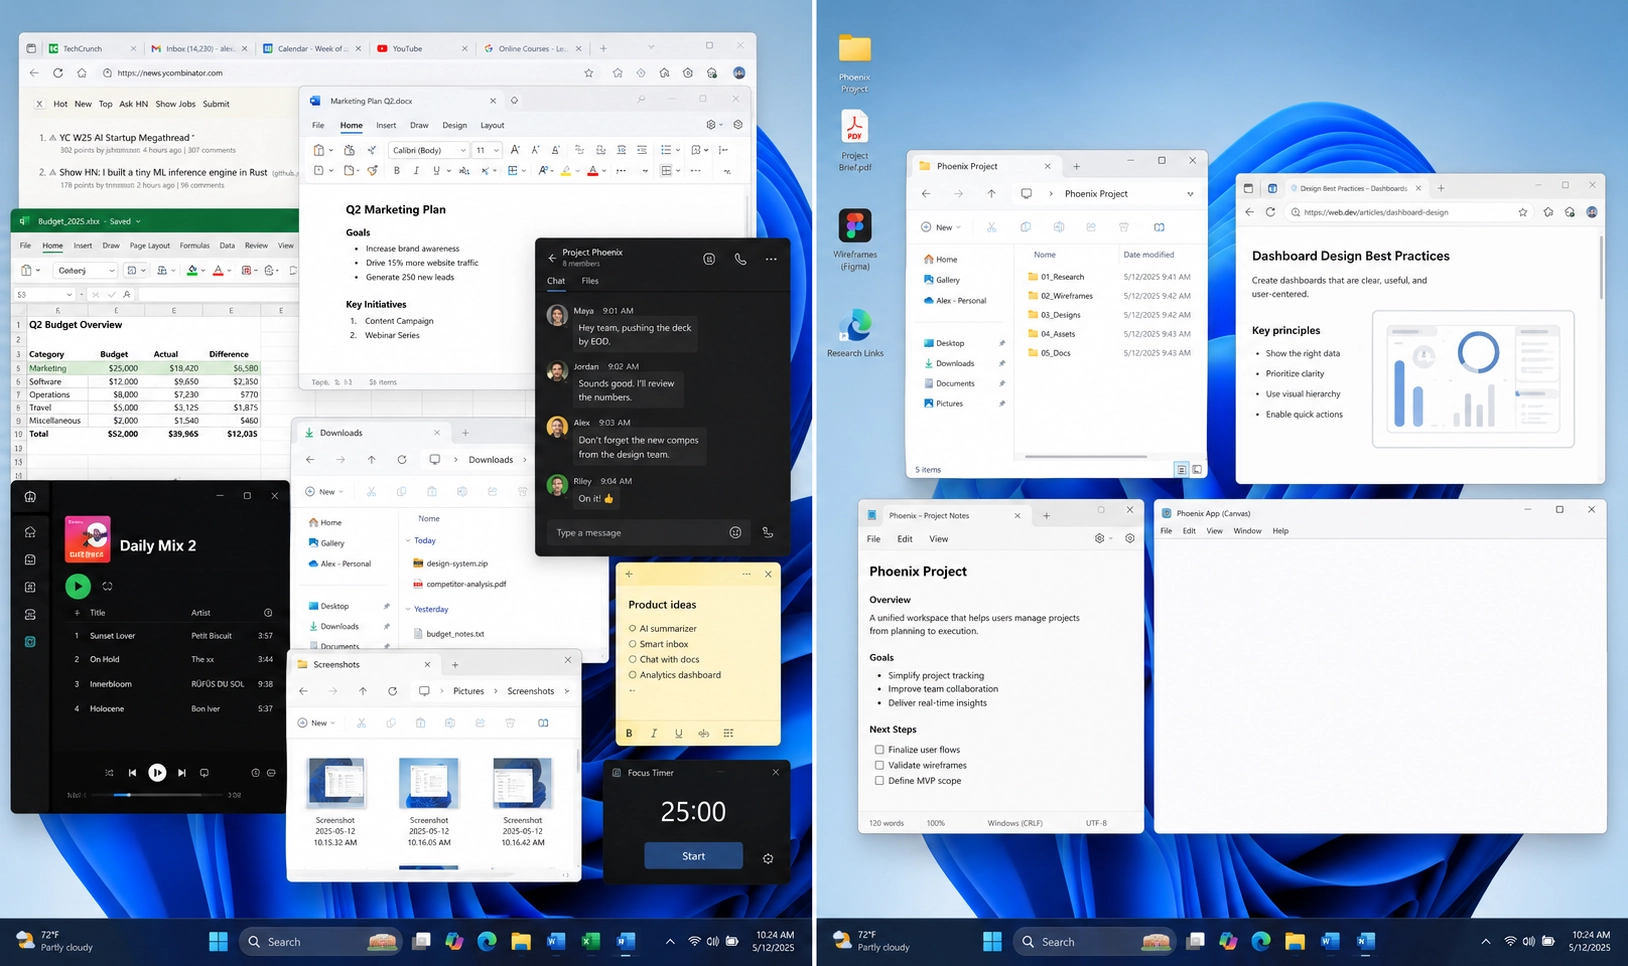
Task: Open the Edit menu in Project Notes
Action: pyautogui.click(x=905, y=539)
